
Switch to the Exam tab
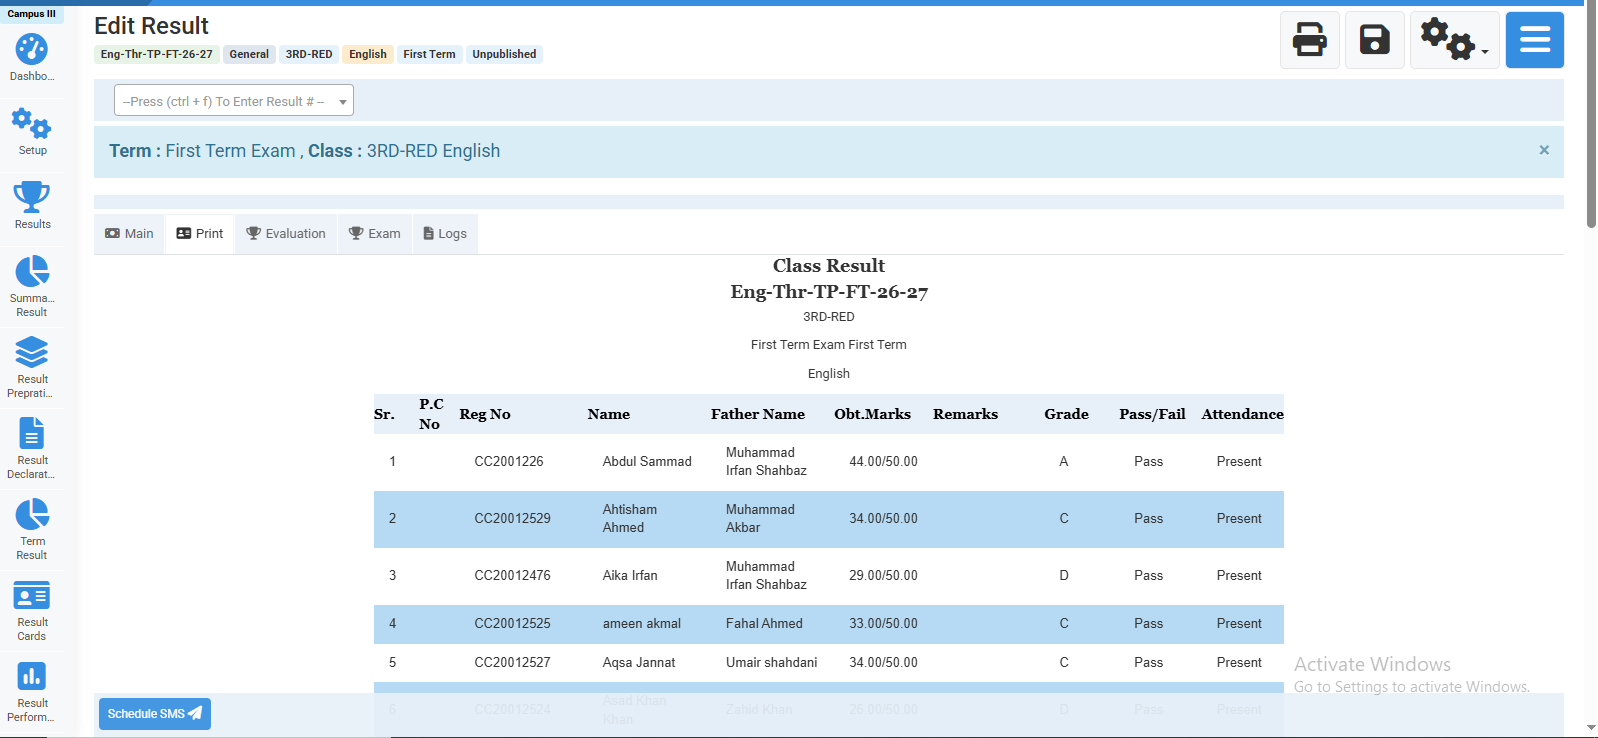(375, 234)
